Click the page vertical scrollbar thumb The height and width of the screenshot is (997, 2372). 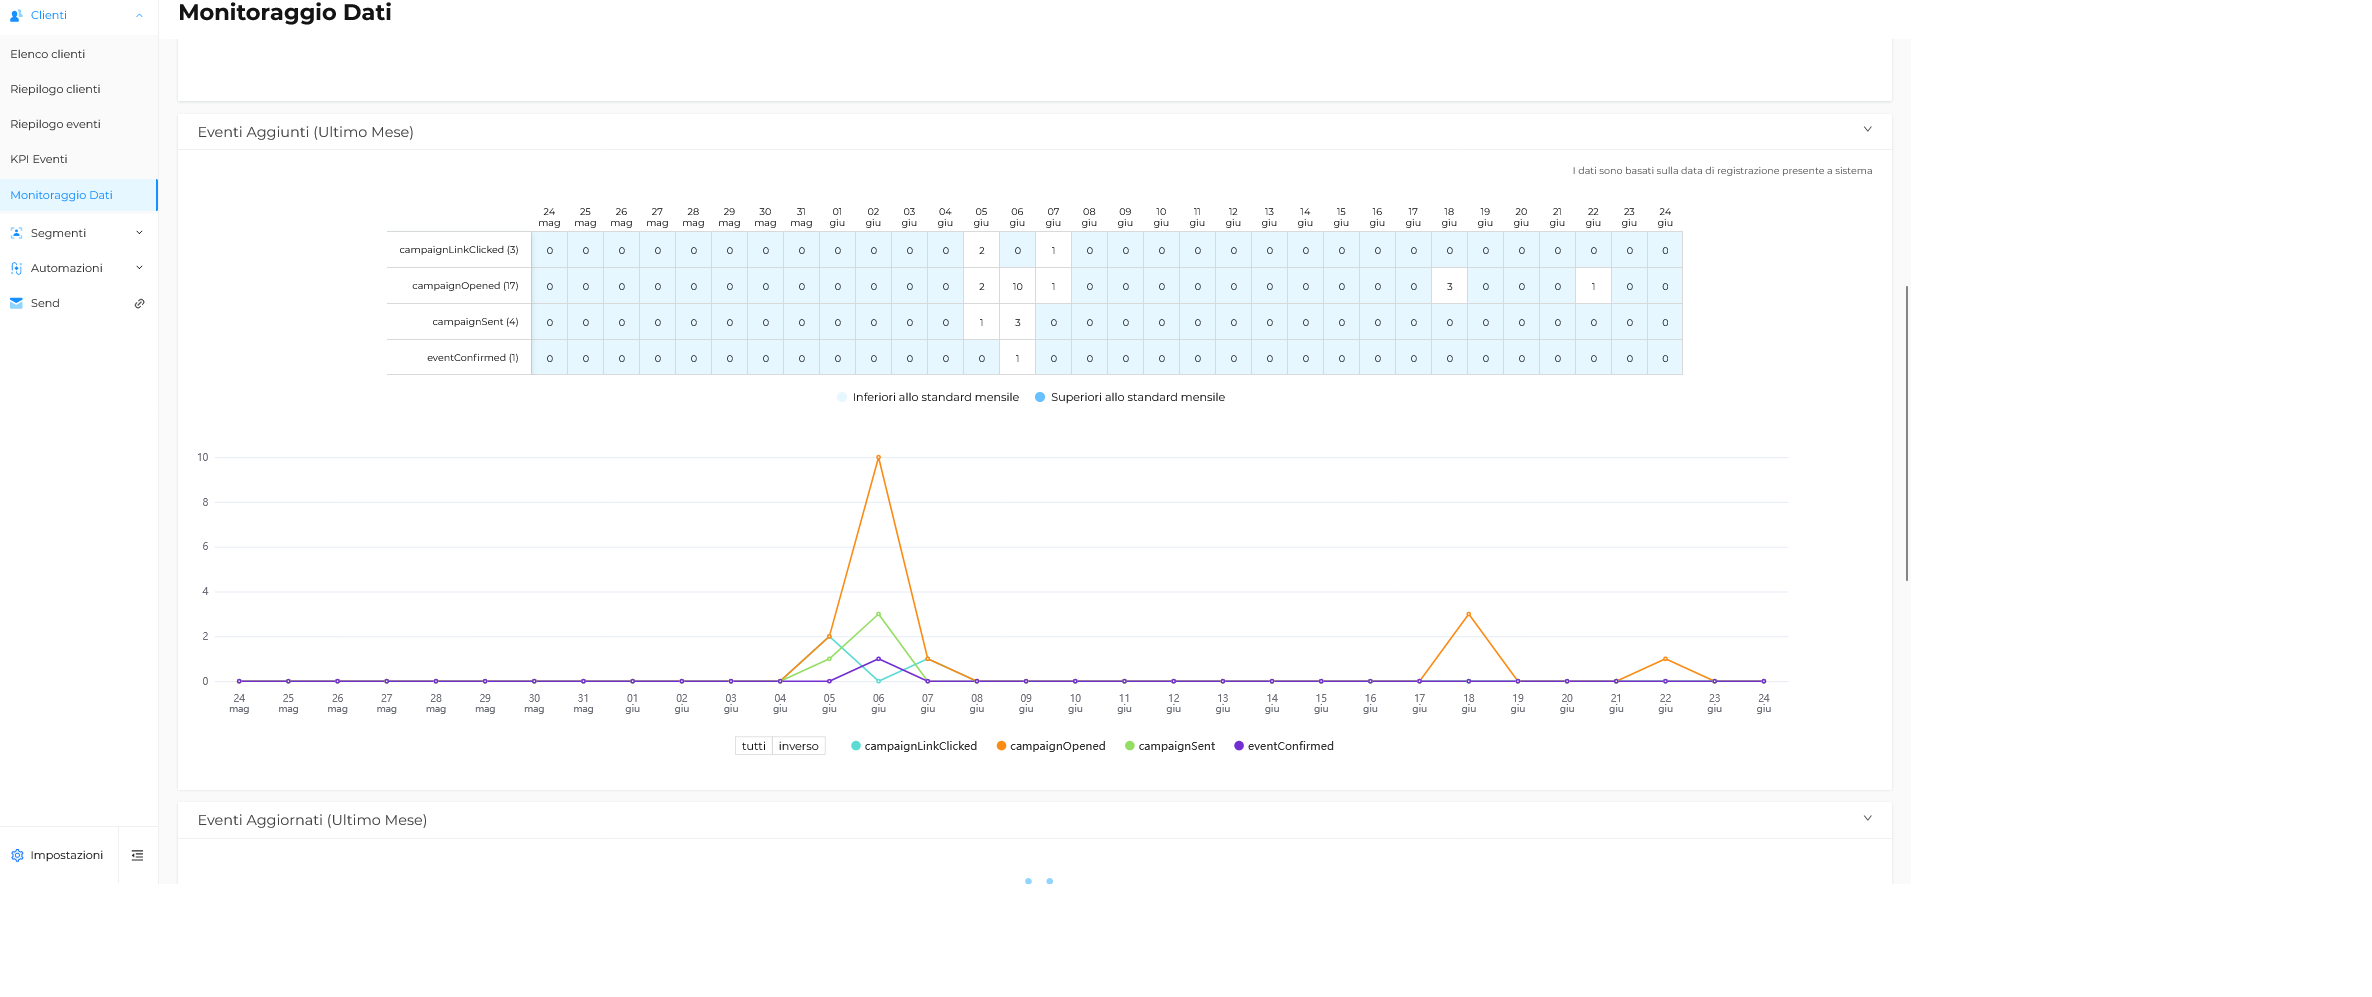point(1906,433)
